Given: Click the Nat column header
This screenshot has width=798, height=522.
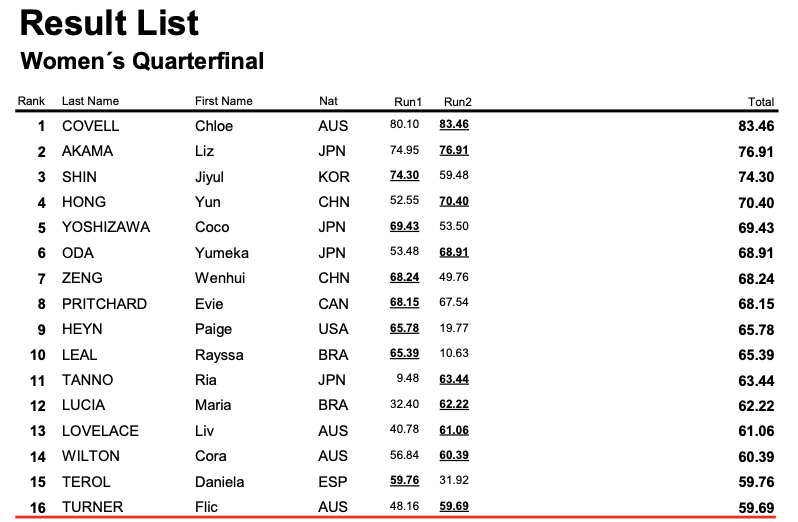Looking at the screenshot, I should (x=328, y=101).
